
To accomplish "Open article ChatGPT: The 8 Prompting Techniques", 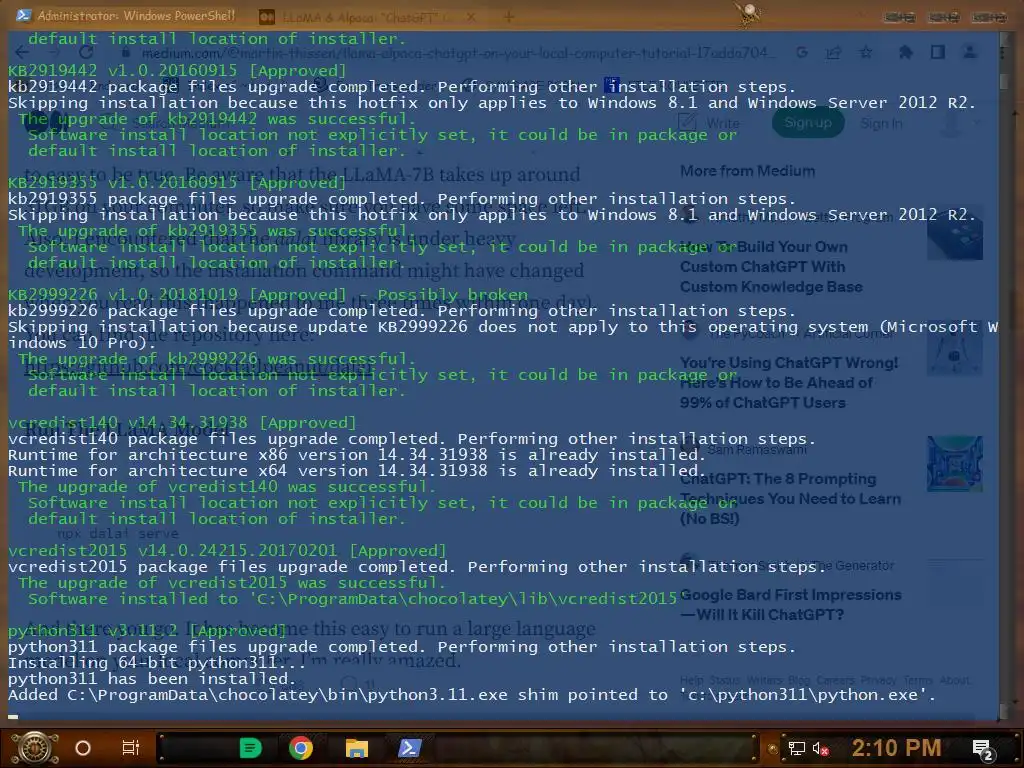I will pos(790,498).
